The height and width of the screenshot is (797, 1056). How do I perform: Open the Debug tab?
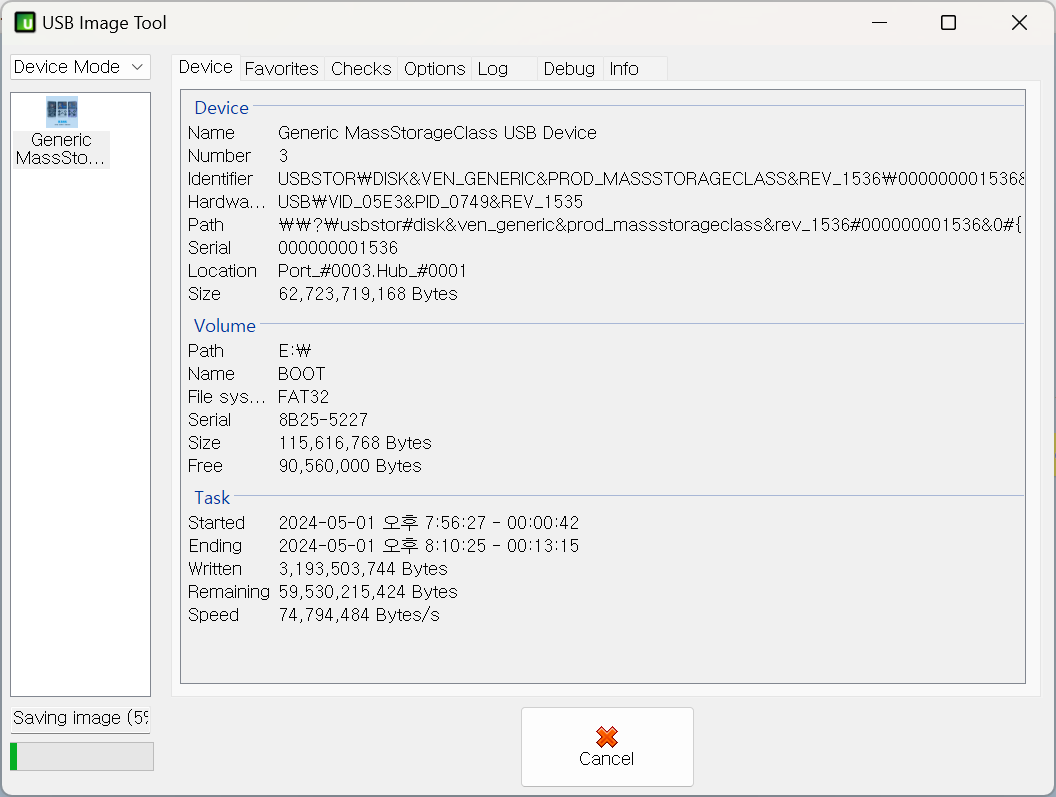(569, 69)
